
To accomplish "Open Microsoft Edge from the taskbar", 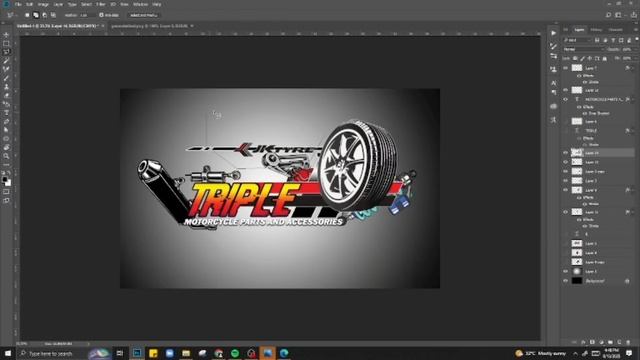I will [x=284, y=353].
